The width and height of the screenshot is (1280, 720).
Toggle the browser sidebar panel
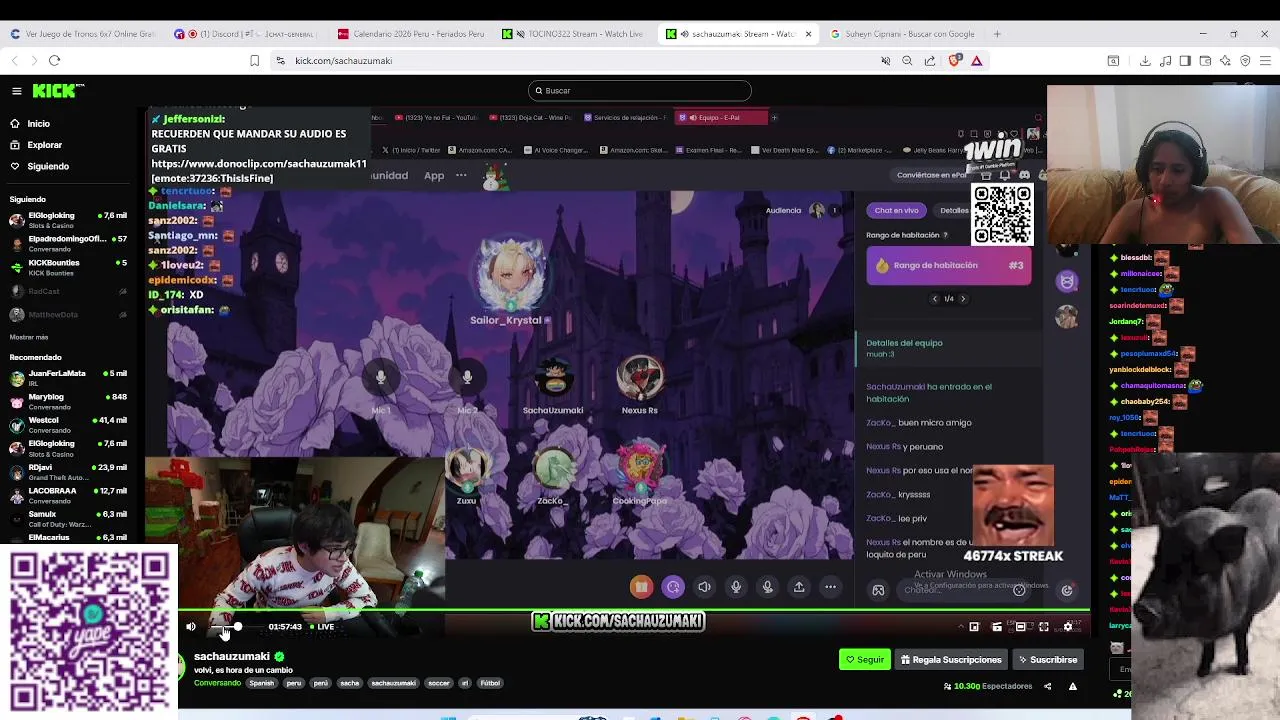pos(1185,61)
